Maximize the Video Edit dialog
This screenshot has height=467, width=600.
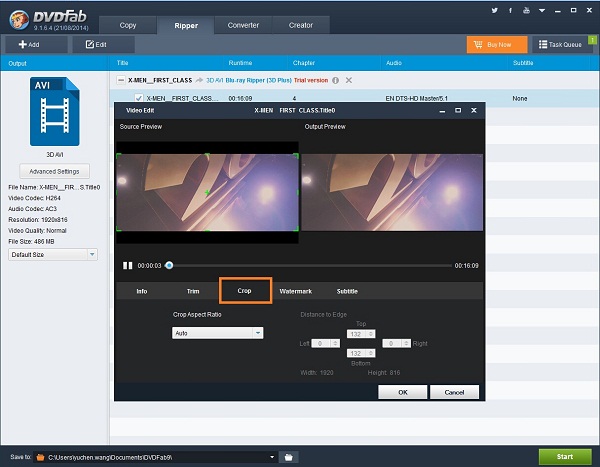tap(458, 110)
